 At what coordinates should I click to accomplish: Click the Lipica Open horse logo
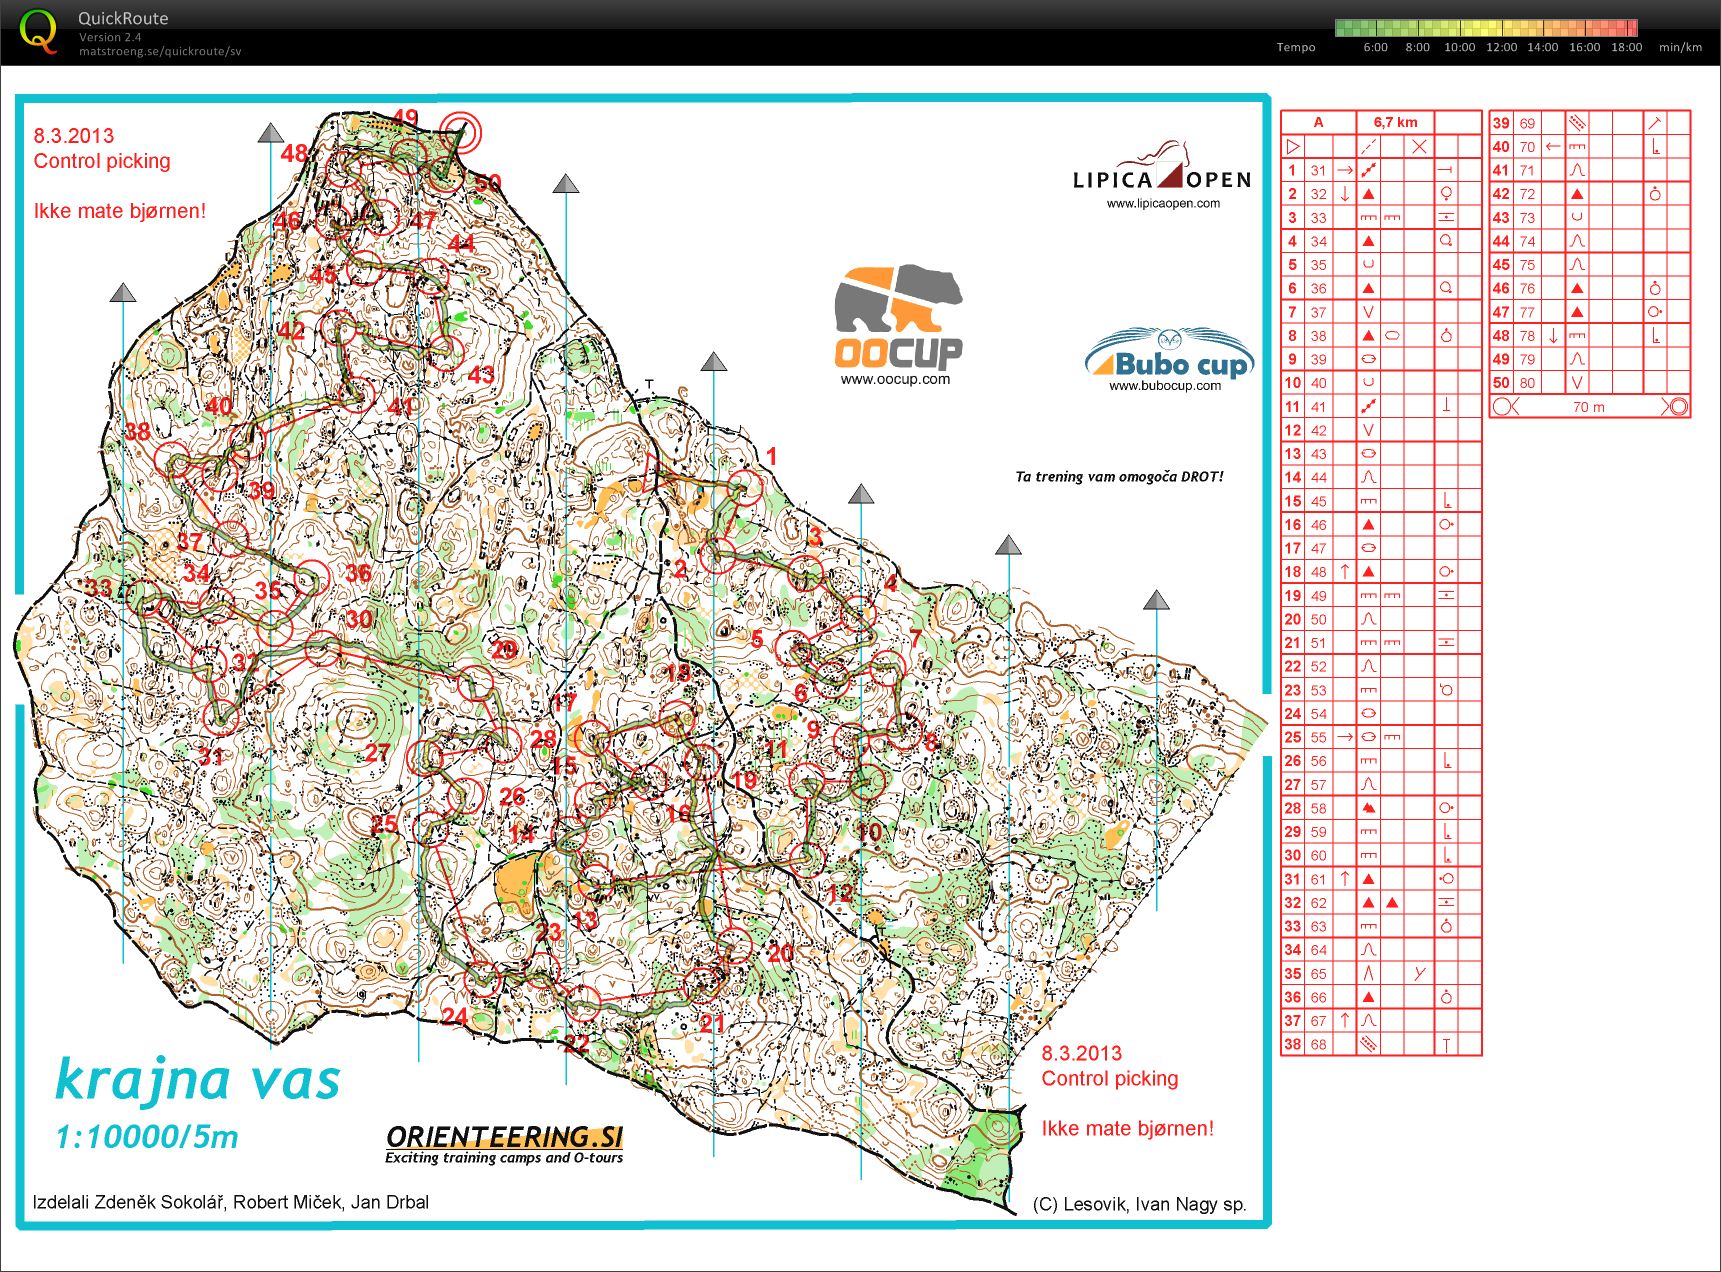[1162, 165]
